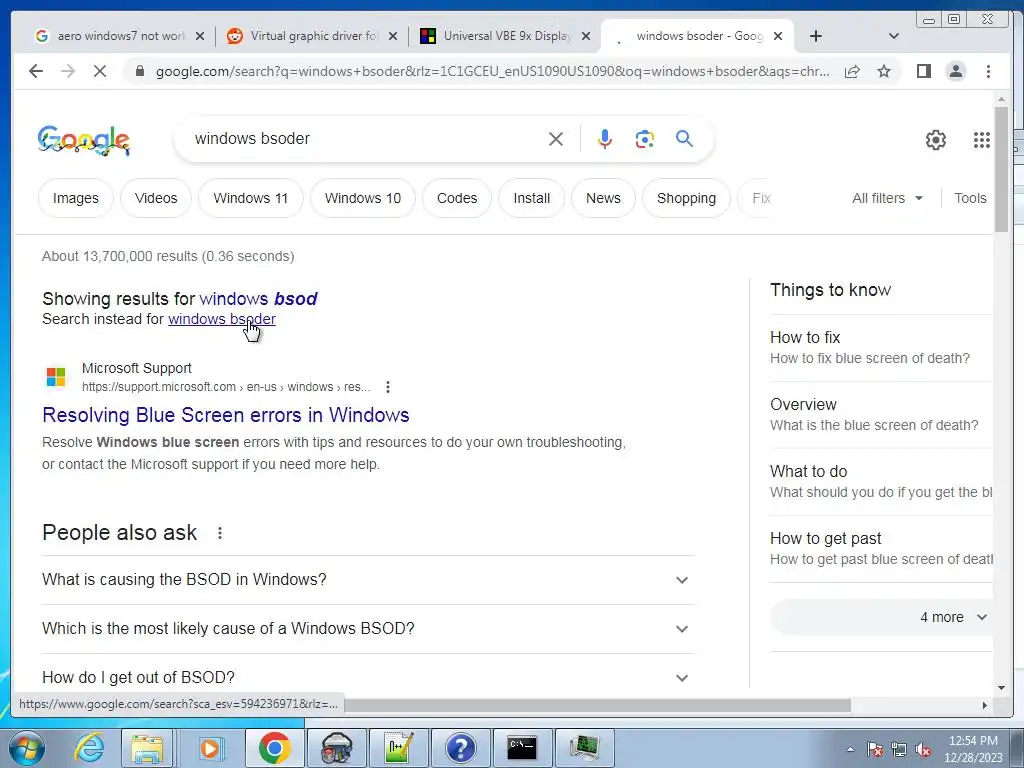
Task: View site info via the padlock icon
Action: pos(139,71)
